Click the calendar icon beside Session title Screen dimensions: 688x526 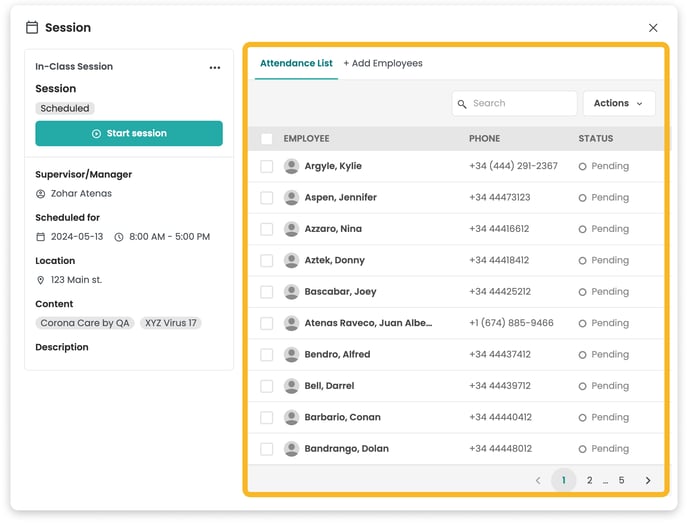[x=32, y=27]
